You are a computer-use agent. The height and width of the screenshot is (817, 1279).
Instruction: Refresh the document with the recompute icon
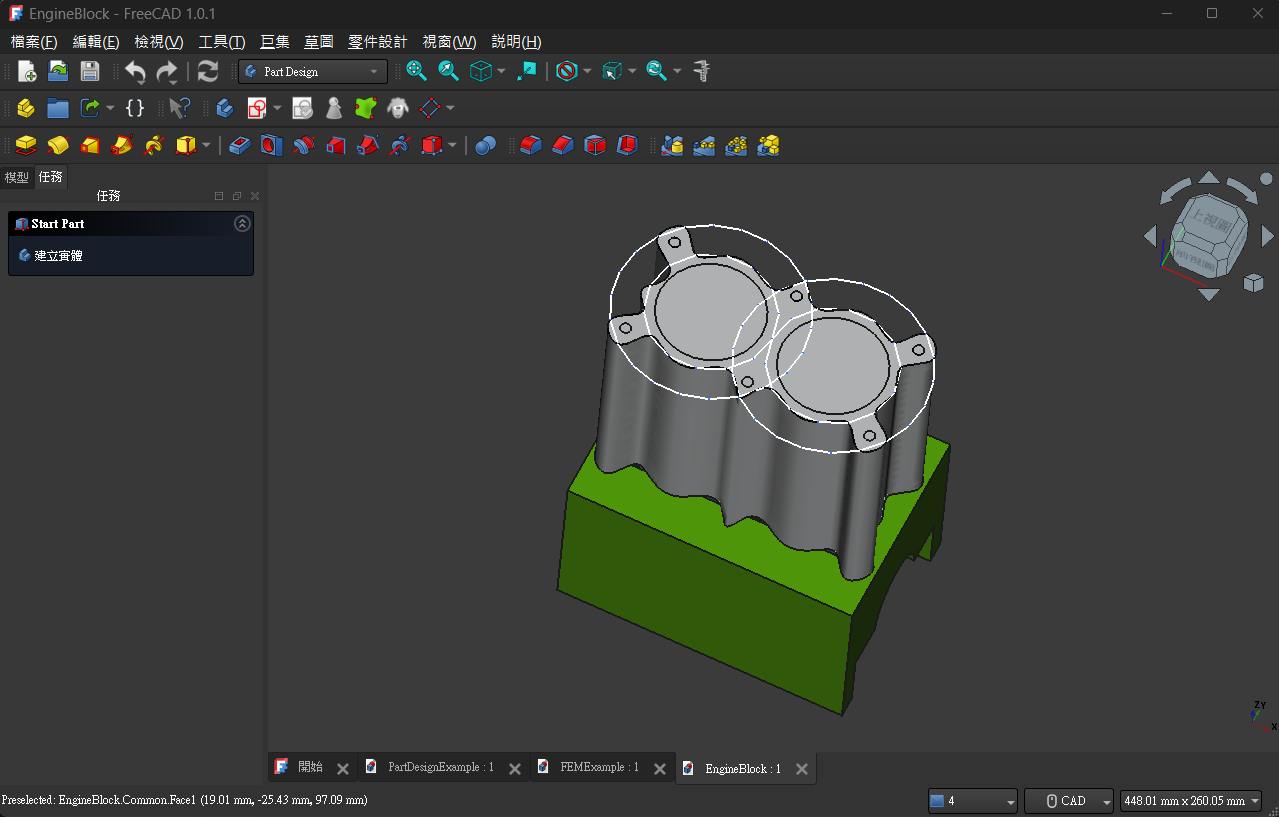click(207, 71)
